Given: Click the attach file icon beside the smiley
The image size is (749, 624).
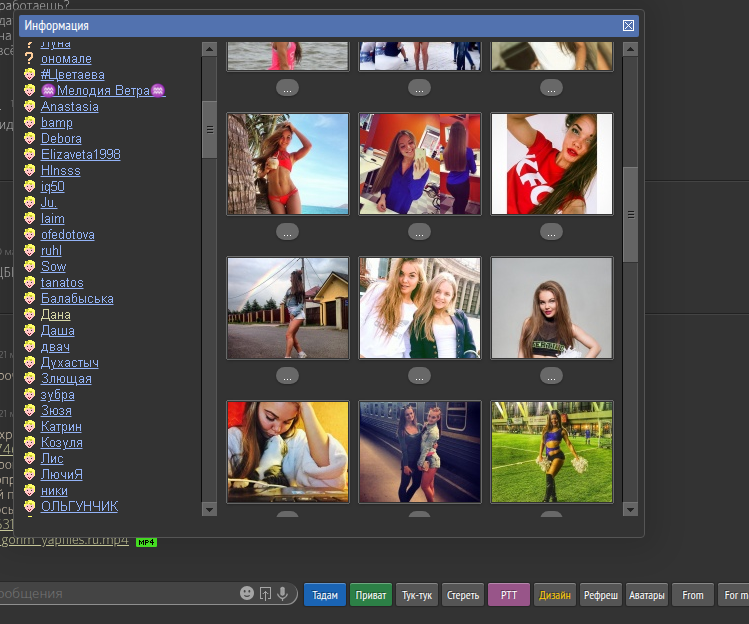Looking at the screenshot, I should pos(265,594).
